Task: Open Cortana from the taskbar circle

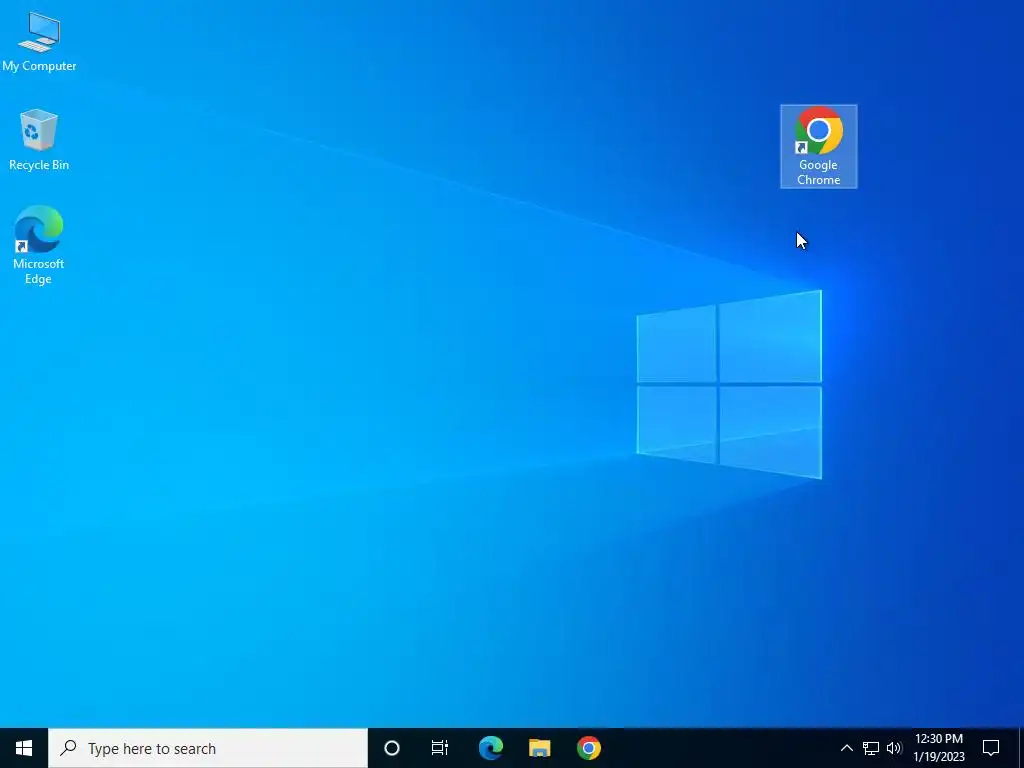Action: point(392,748)
